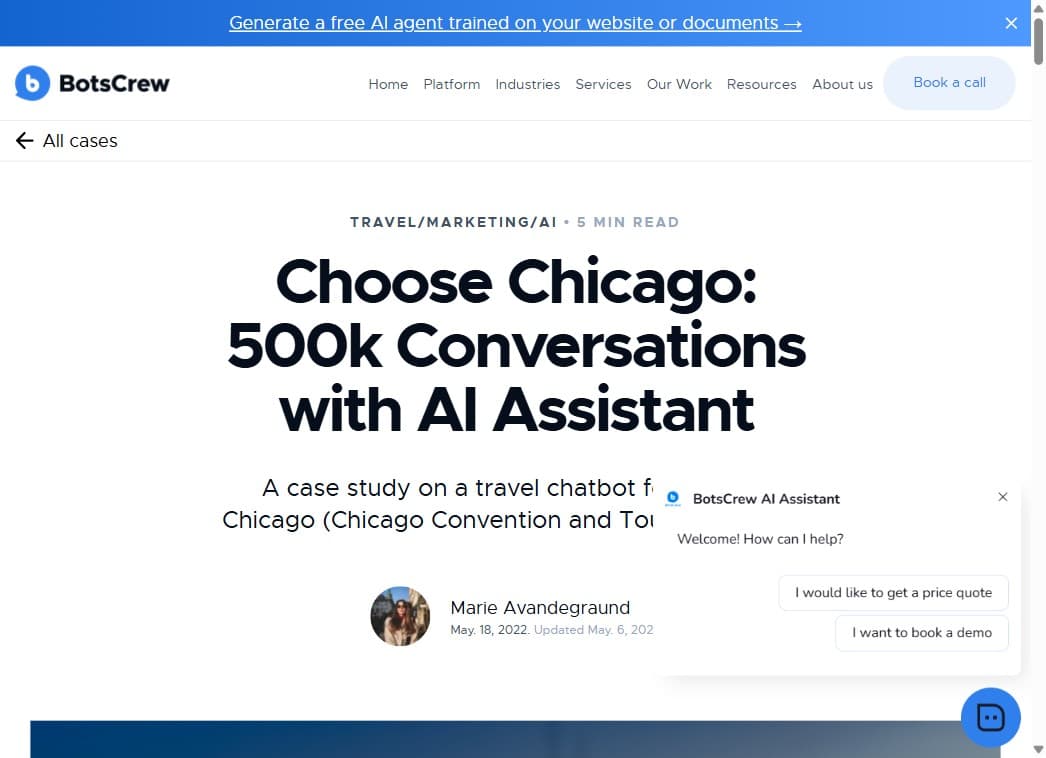Click the 'Choose Chicago' article headline

pyautogui.click(x=516, y=345)
